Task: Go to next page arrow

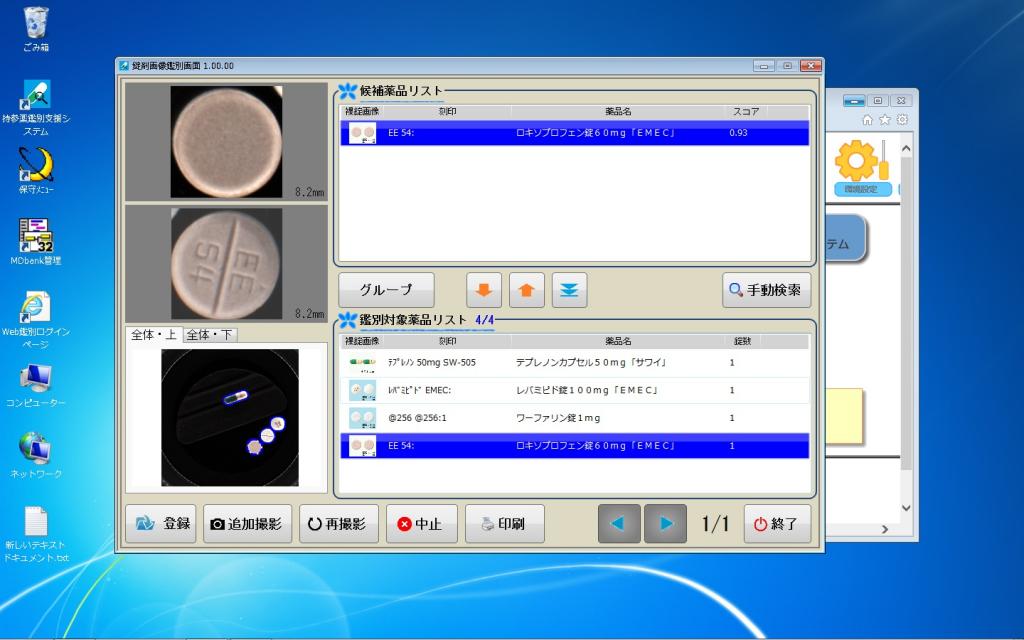Action: pyautogui.click(x=665, y=524)
